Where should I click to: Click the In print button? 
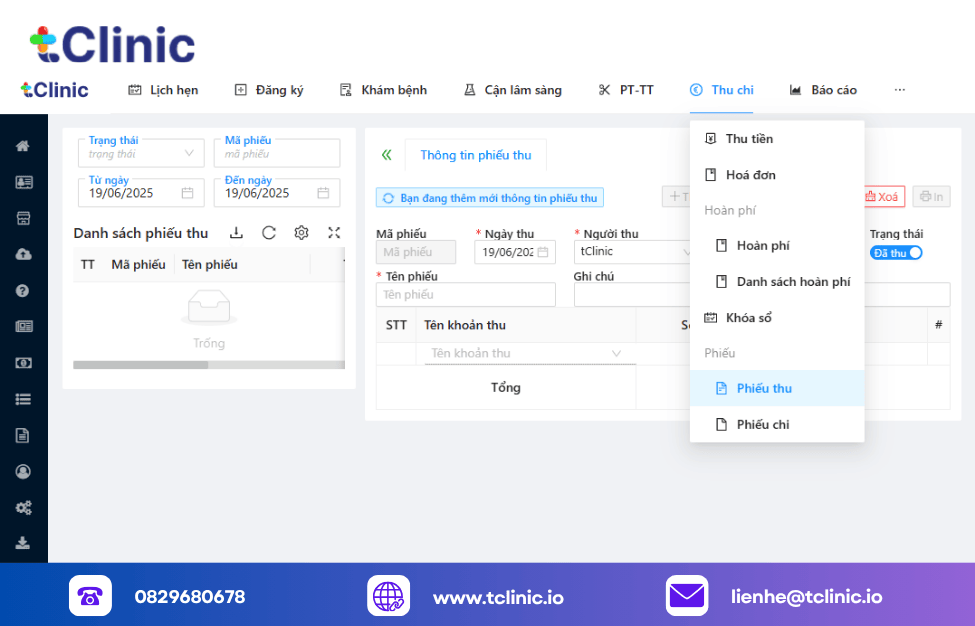click(931, 197)
